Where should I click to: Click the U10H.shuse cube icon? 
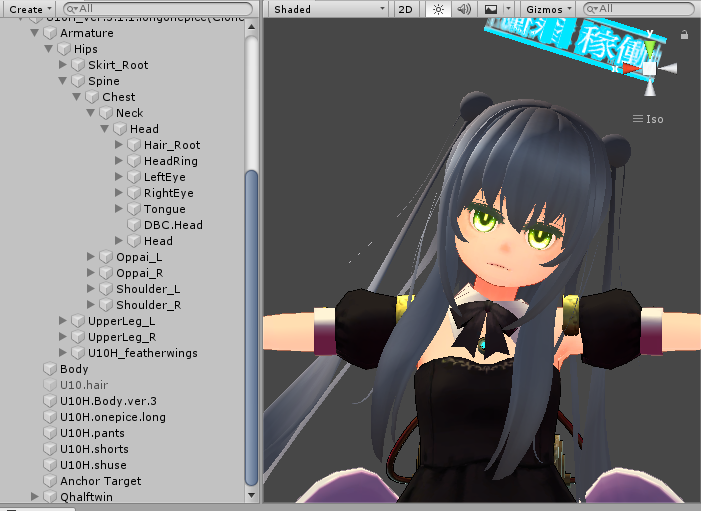(x=50, y=465)
